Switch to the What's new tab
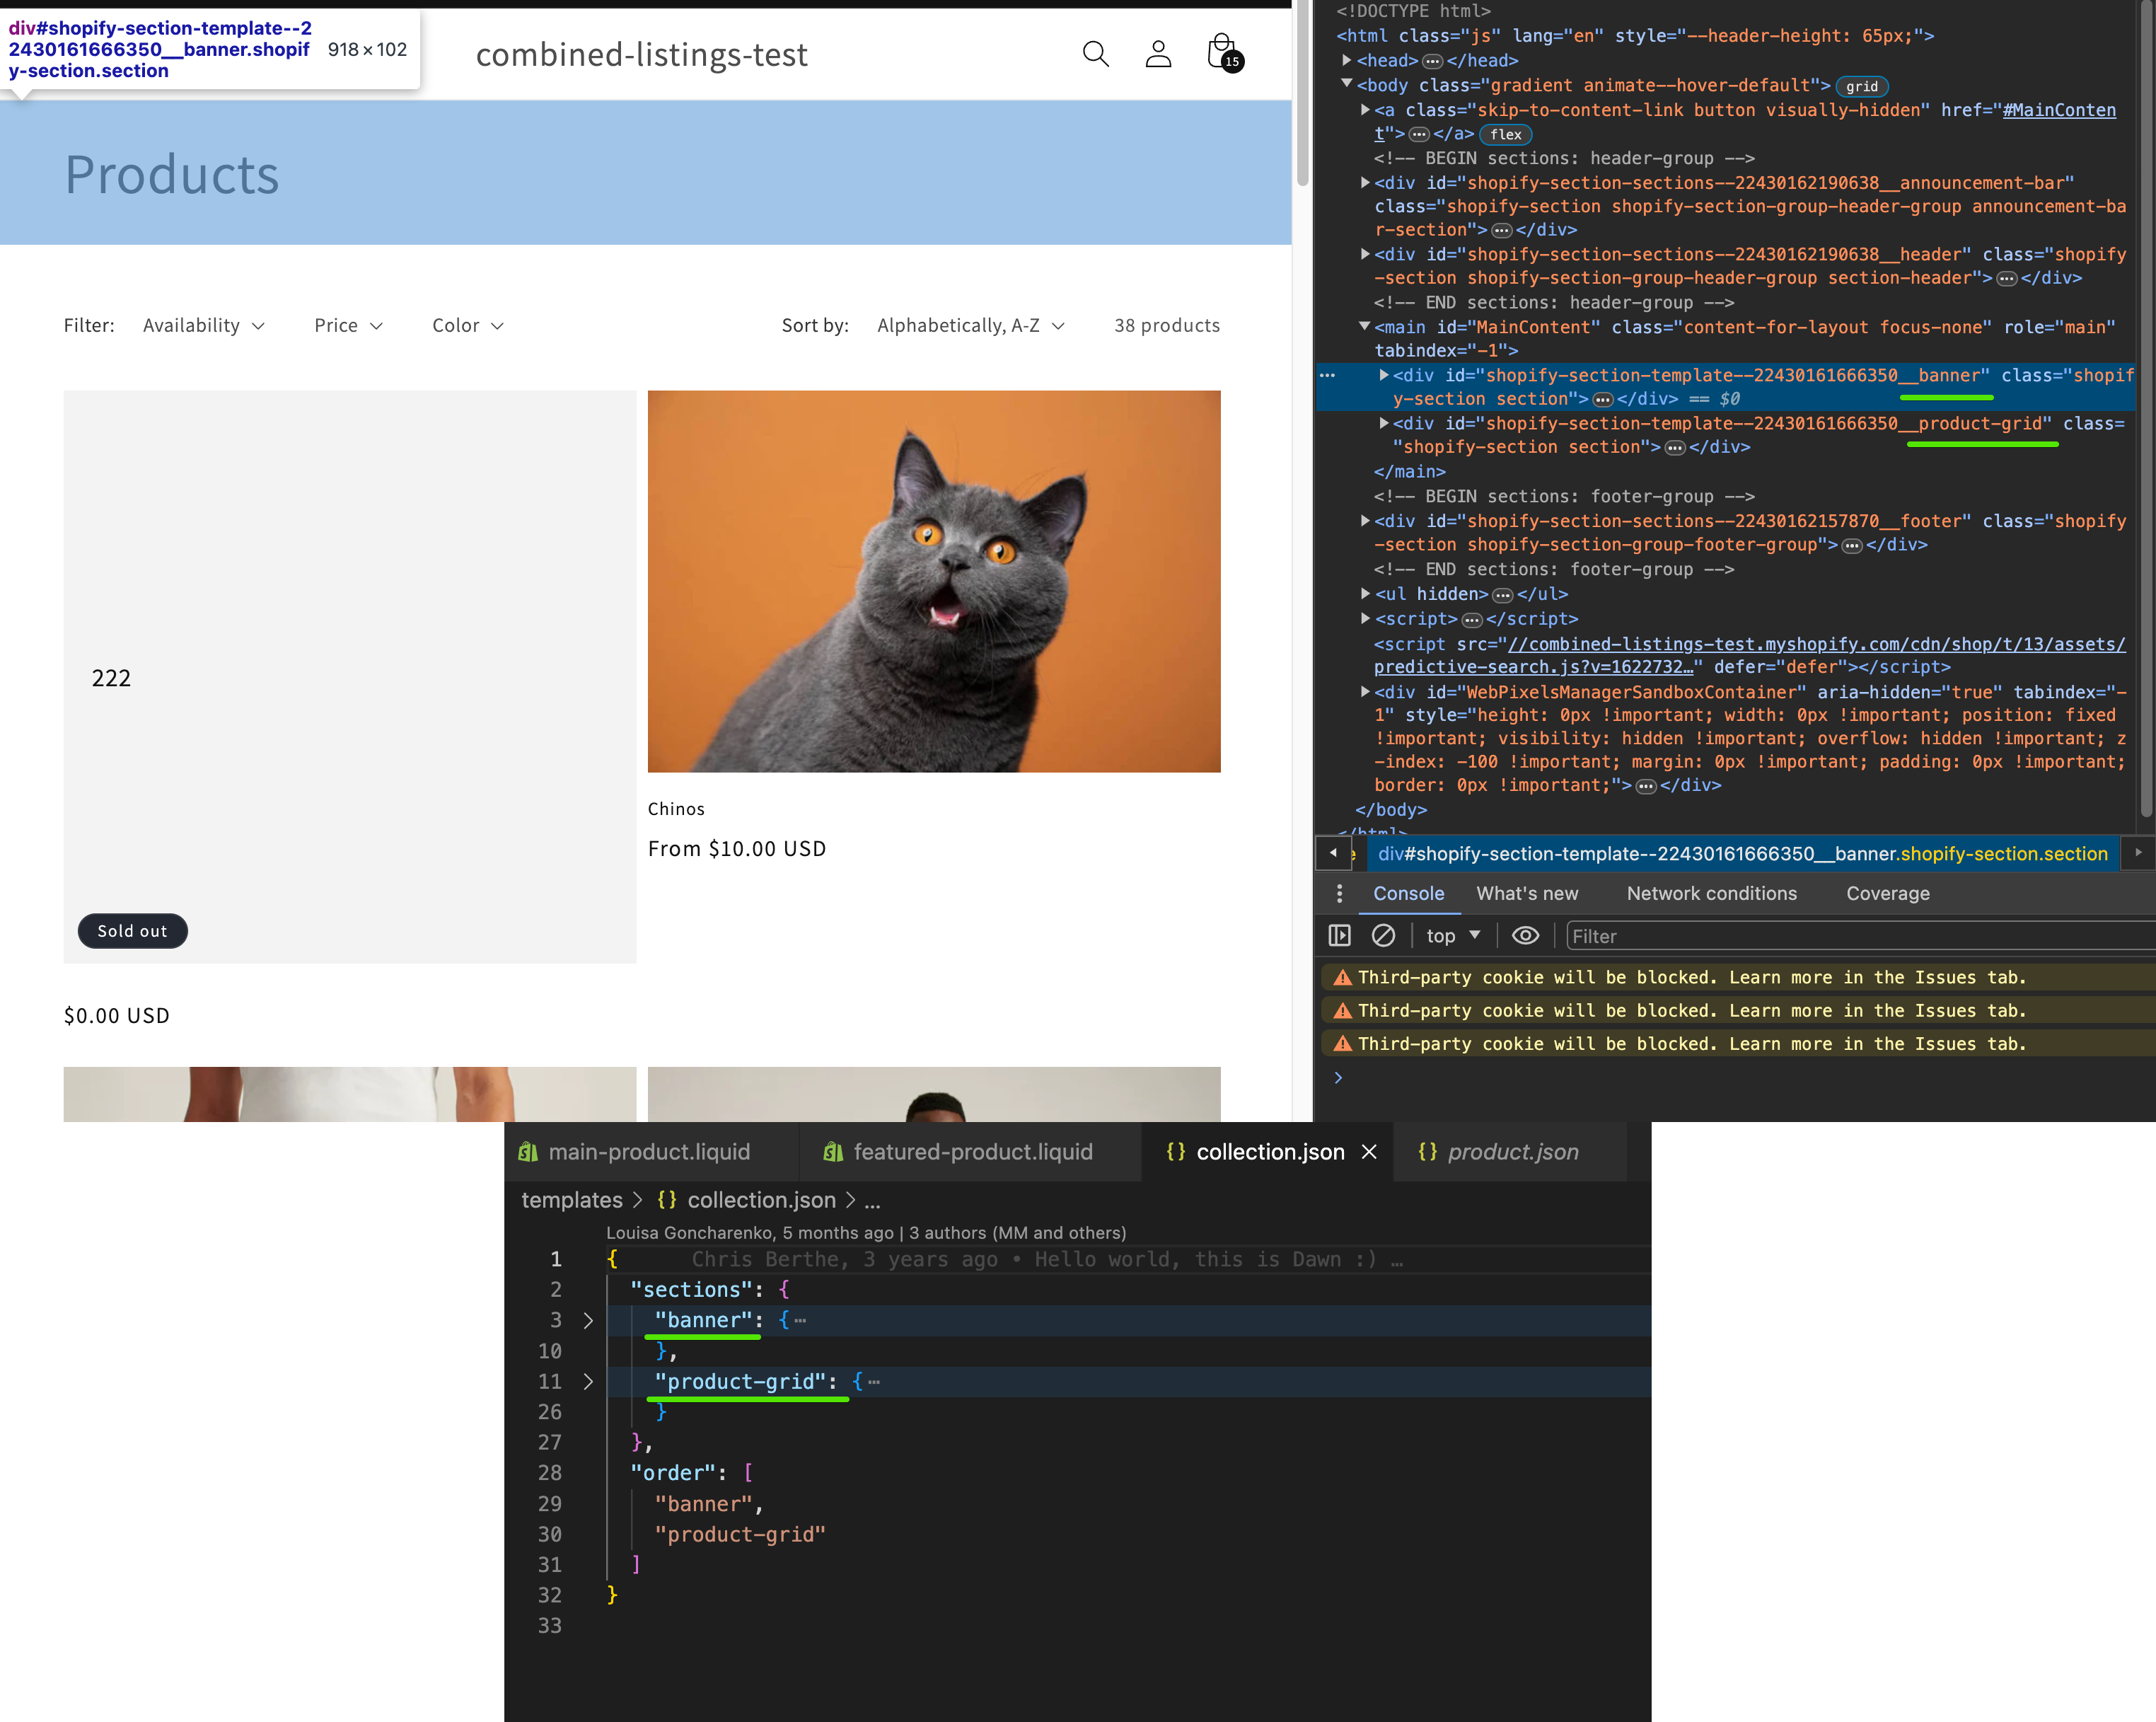The image size is (2156, 1722). [x=1527, y=893]
